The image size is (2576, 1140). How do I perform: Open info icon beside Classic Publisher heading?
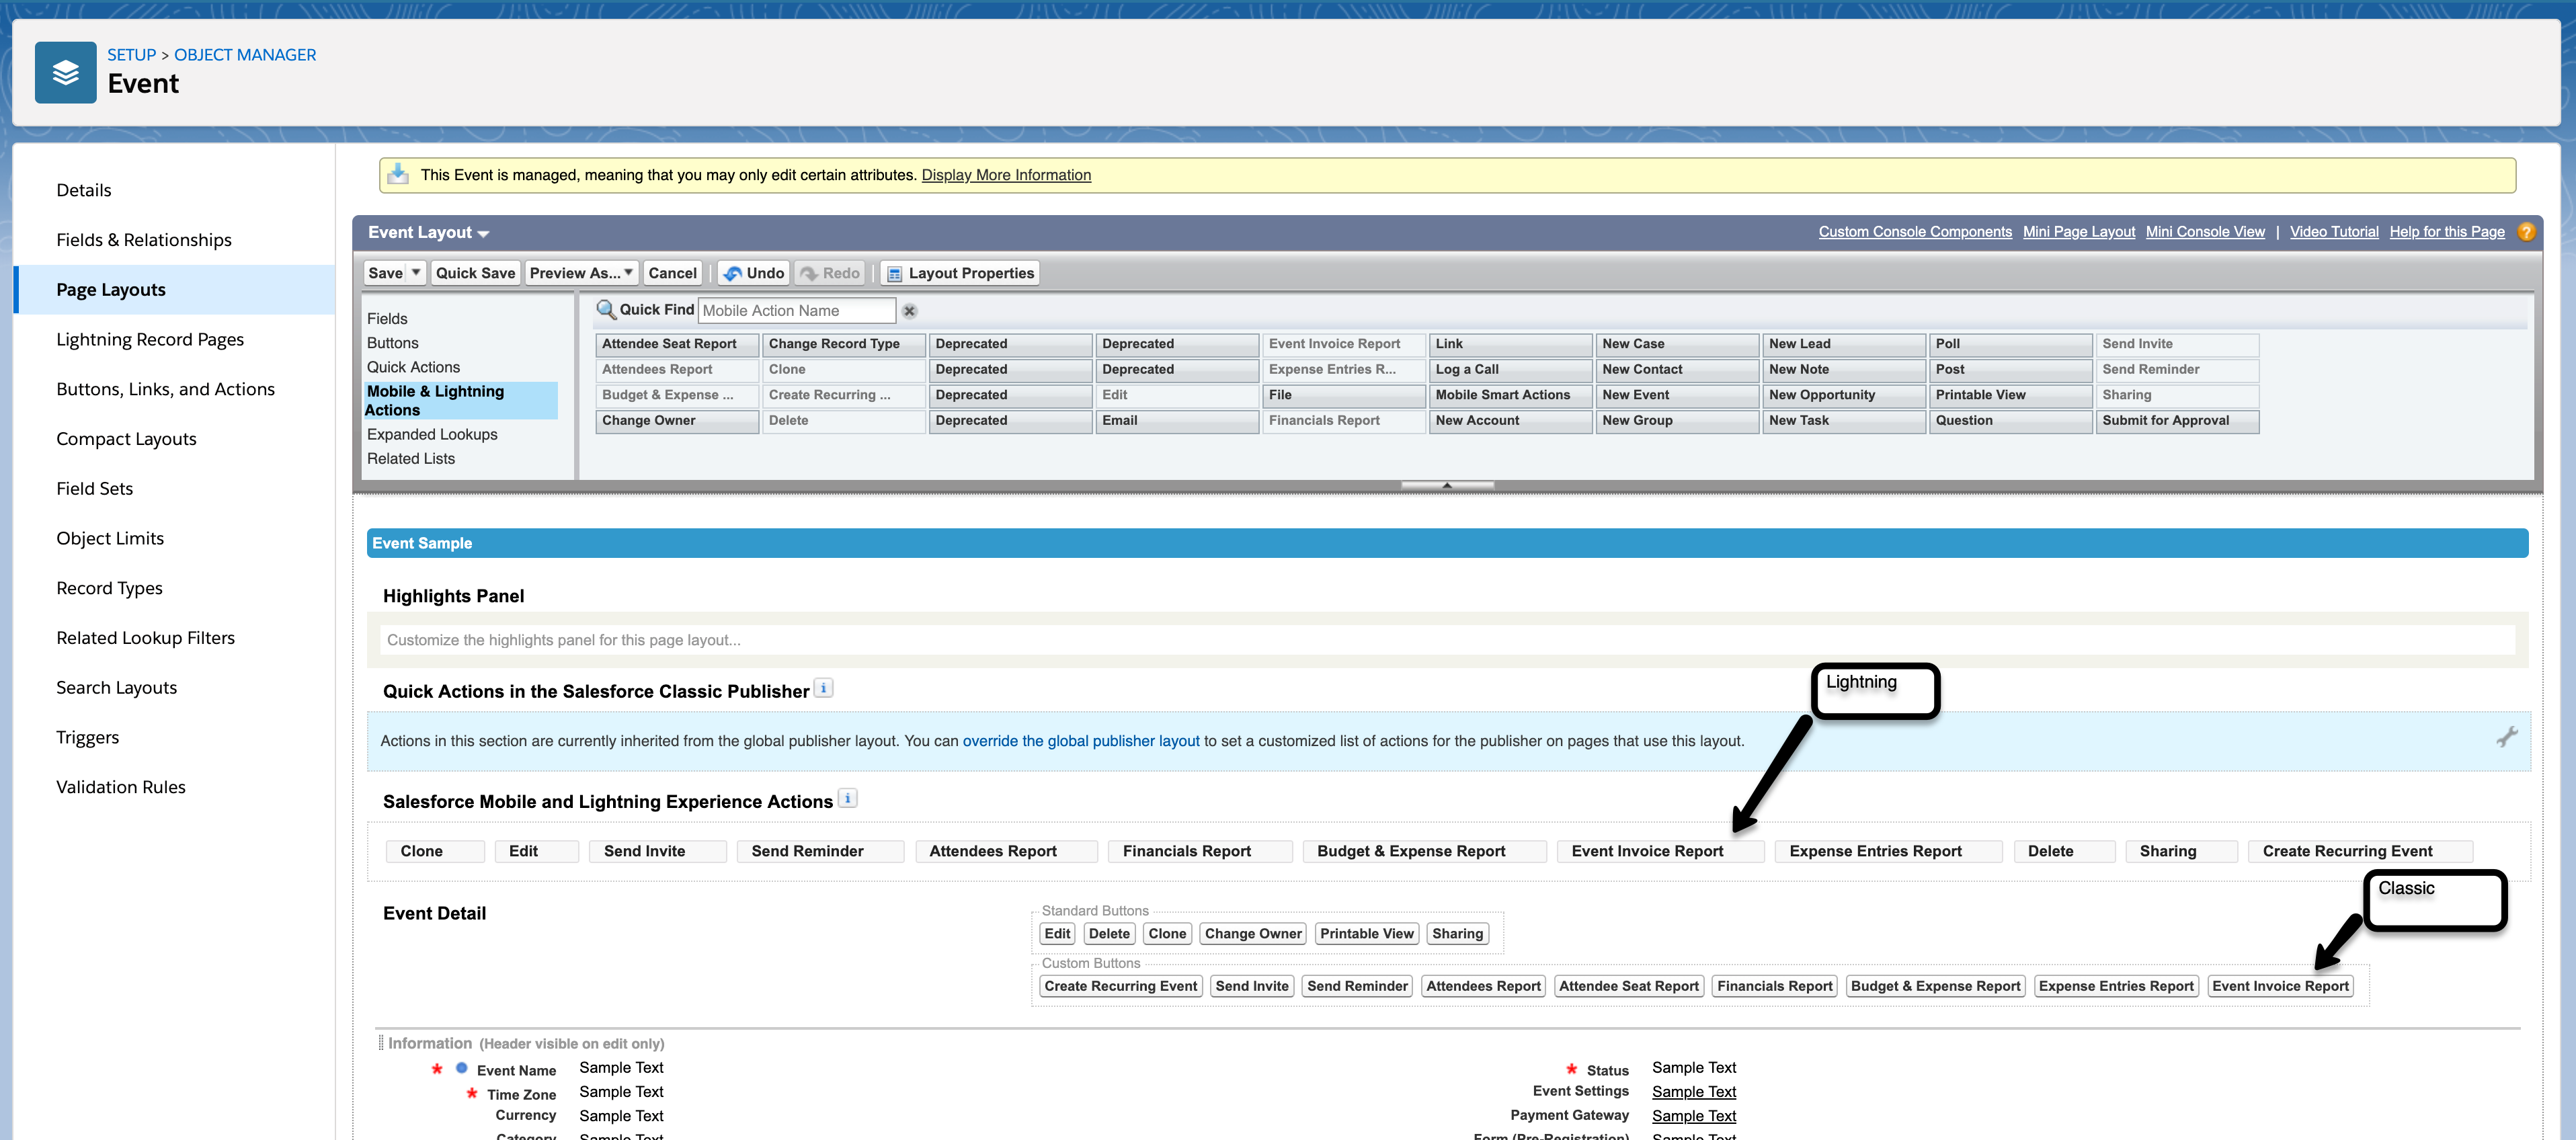pos(823,688)
